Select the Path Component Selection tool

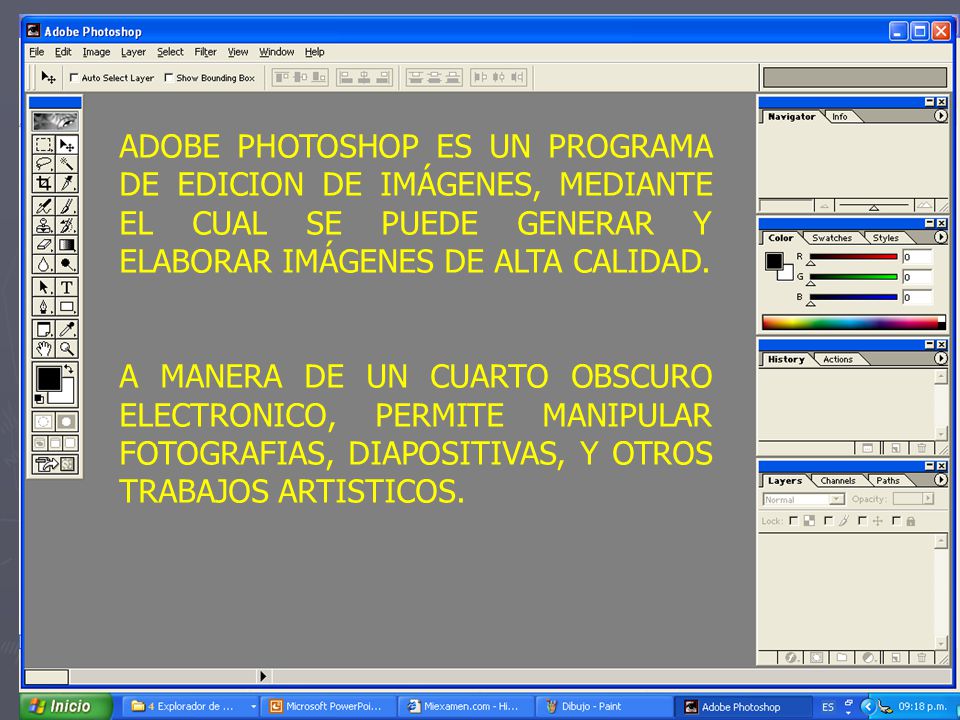click(43, 287)
